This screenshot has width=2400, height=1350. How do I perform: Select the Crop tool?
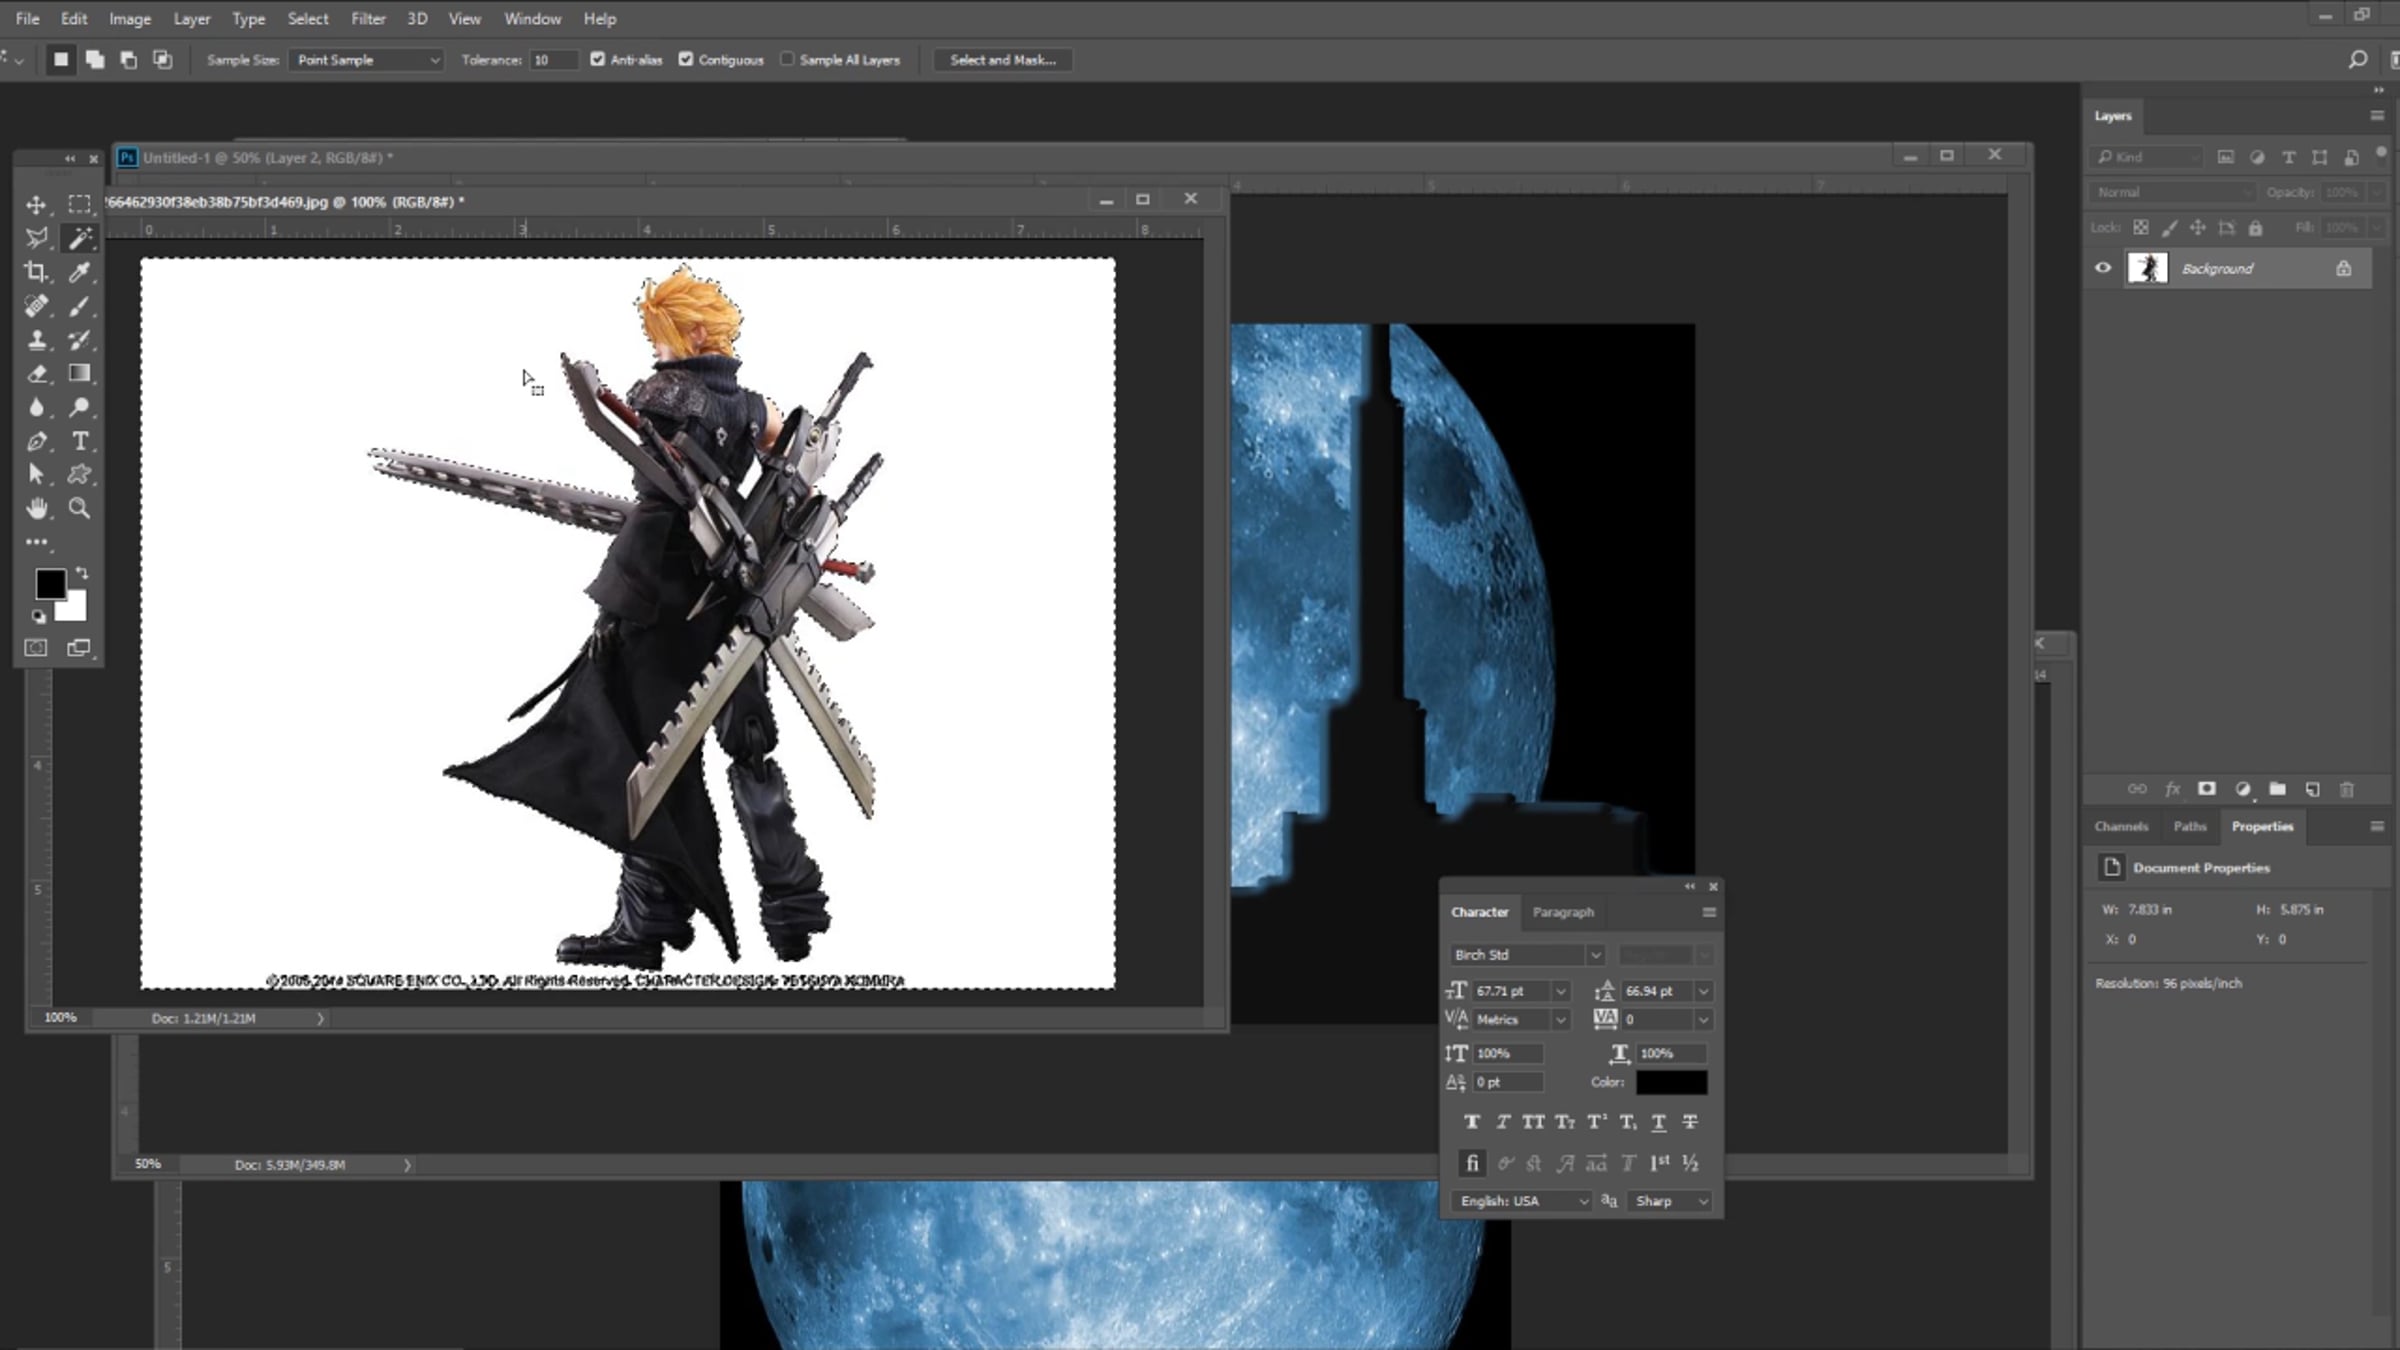36,272
